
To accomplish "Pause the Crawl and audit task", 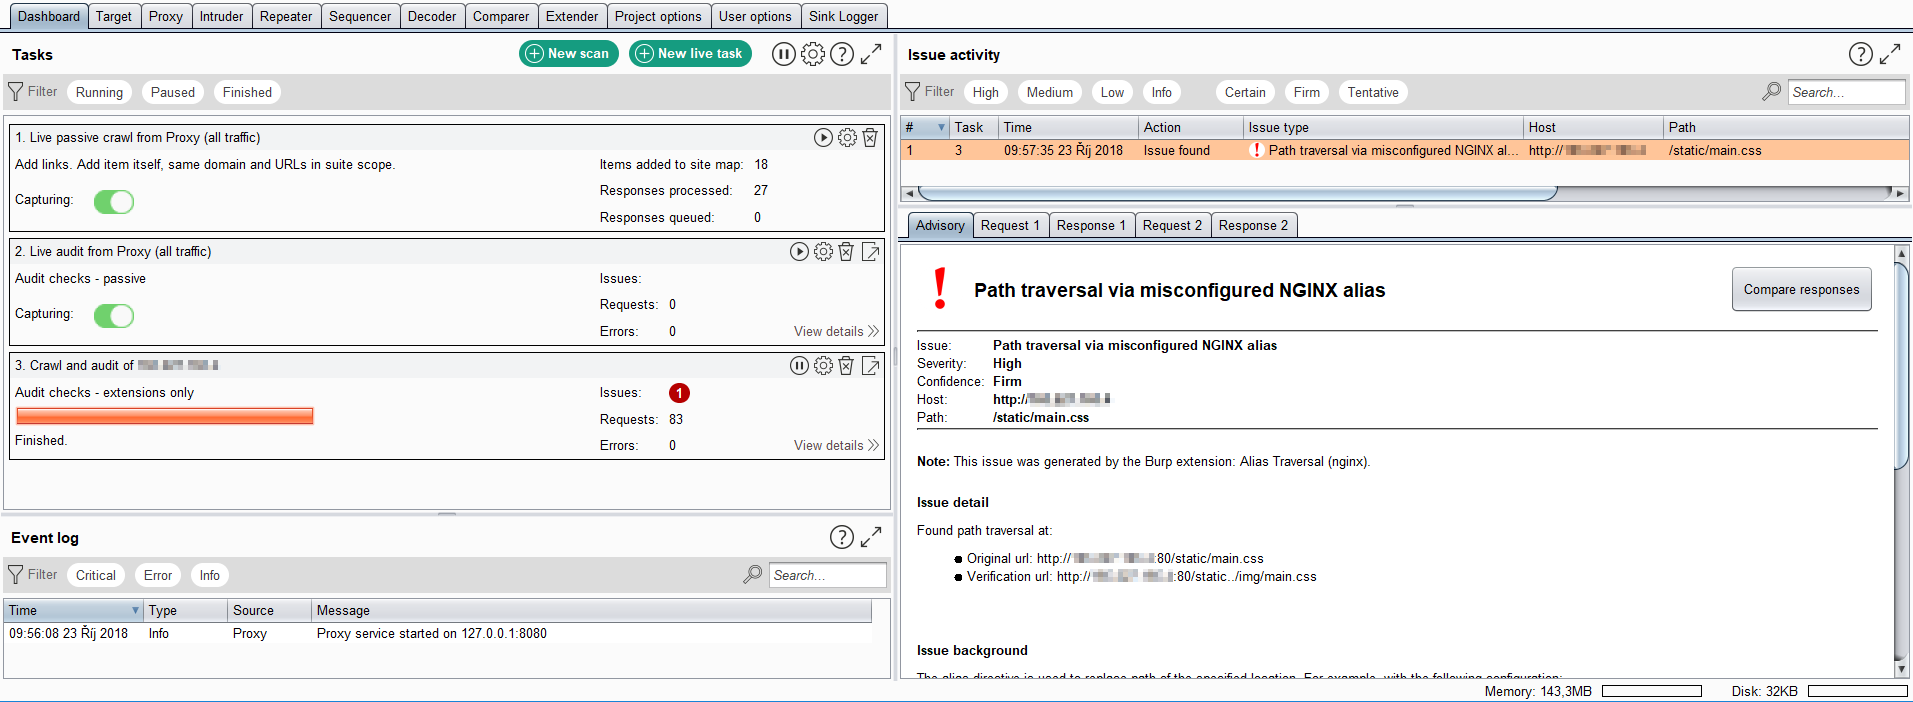I will pyautogui.click(x=799, y=366).
